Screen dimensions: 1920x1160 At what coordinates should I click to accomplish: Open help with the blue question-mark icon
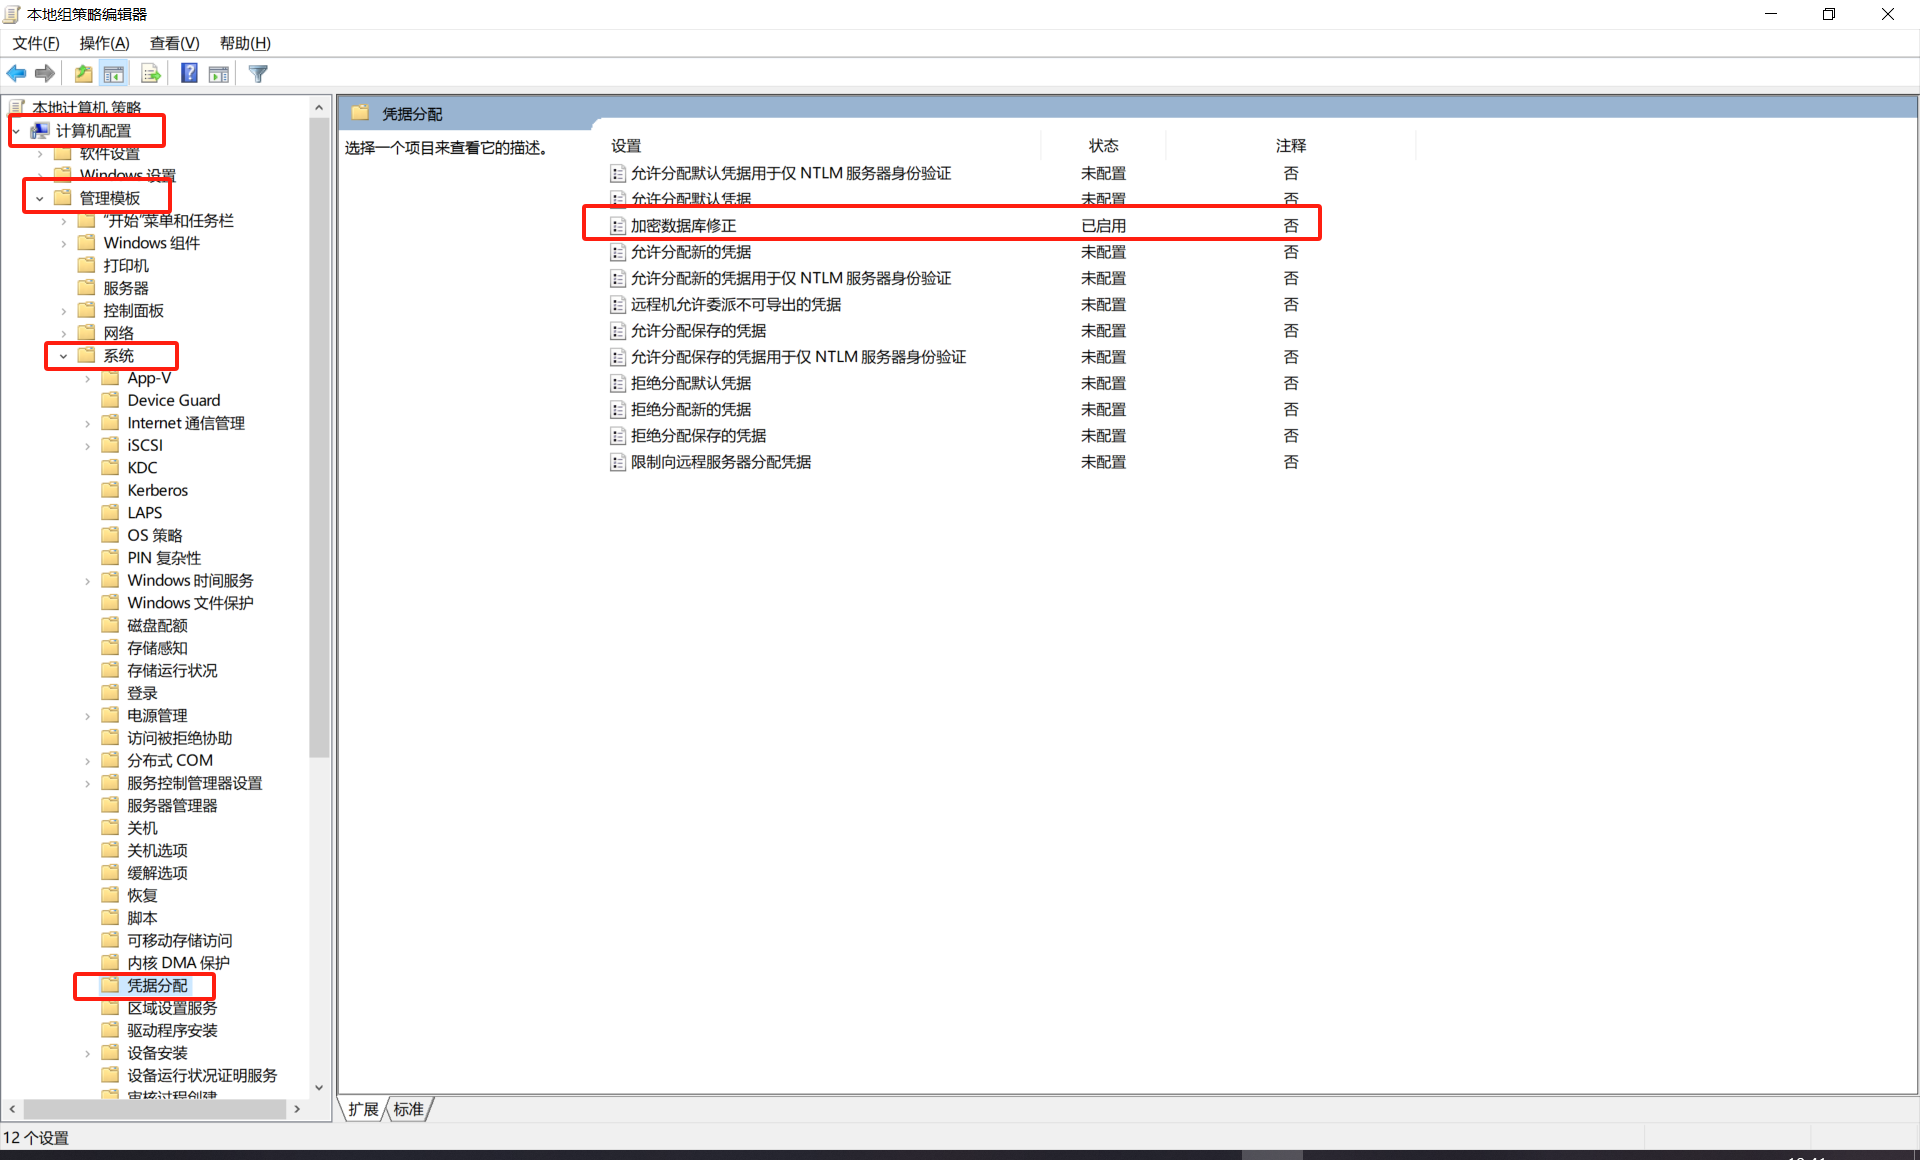(189, 74)
